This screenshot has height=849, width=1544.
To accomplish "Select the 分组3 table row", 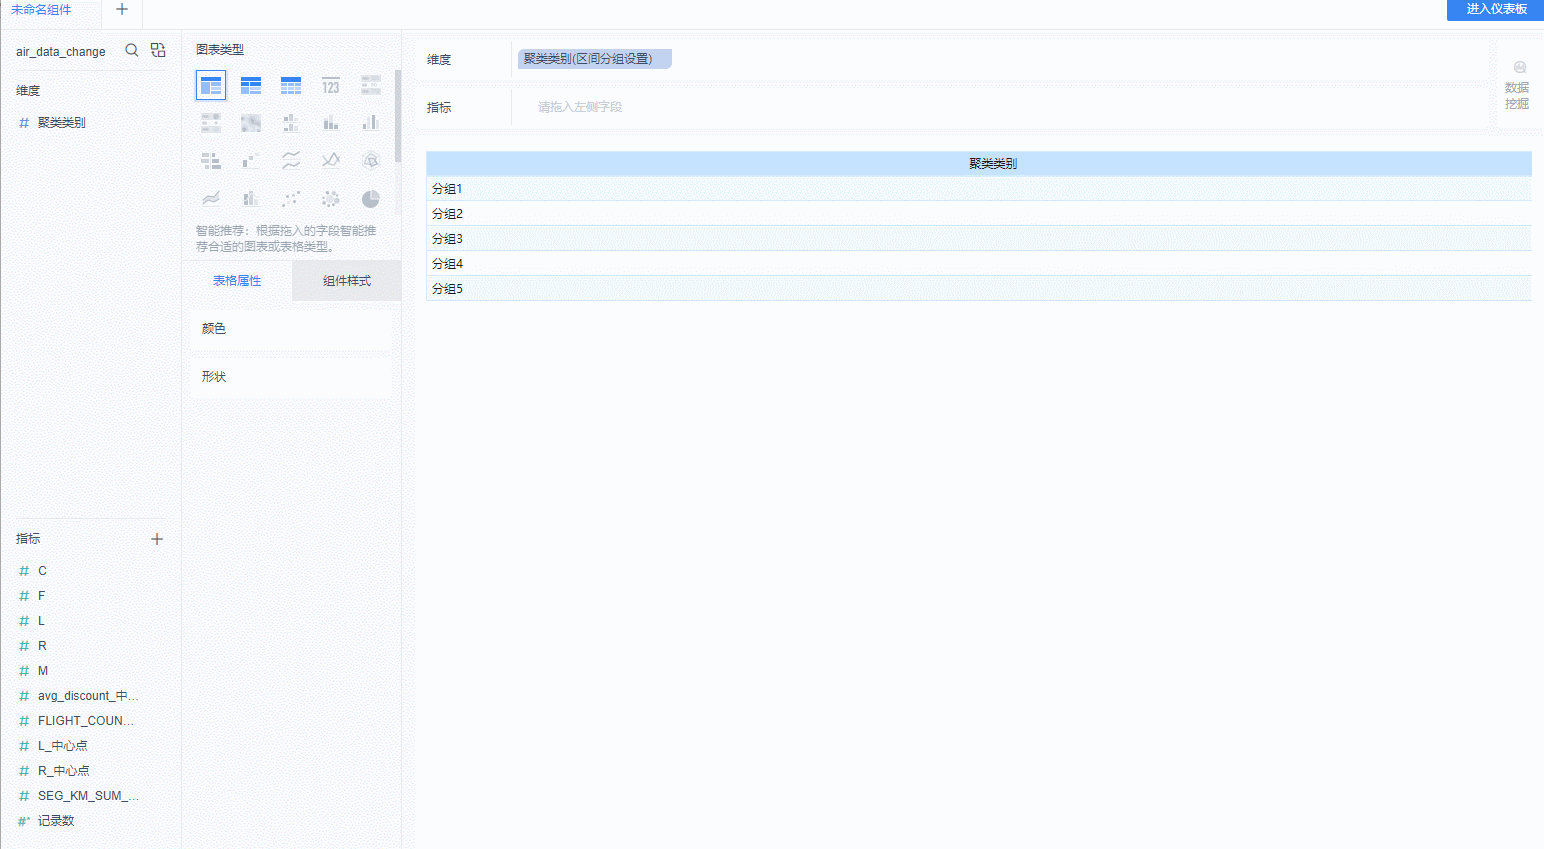I will point(979,239).
